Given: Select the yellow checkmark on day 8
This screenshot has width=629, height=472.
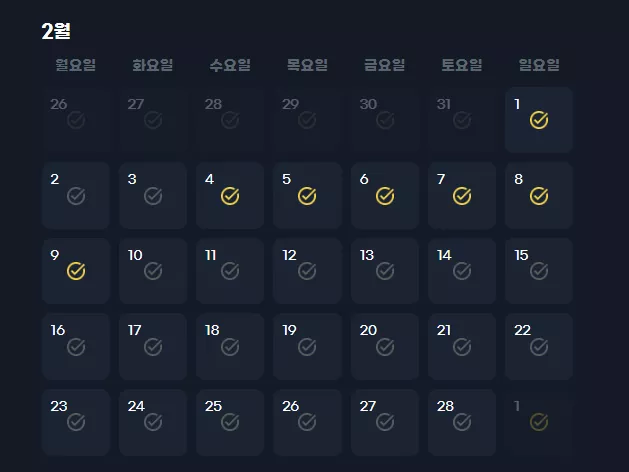Looking at the screenshot, I should point(539,196).
